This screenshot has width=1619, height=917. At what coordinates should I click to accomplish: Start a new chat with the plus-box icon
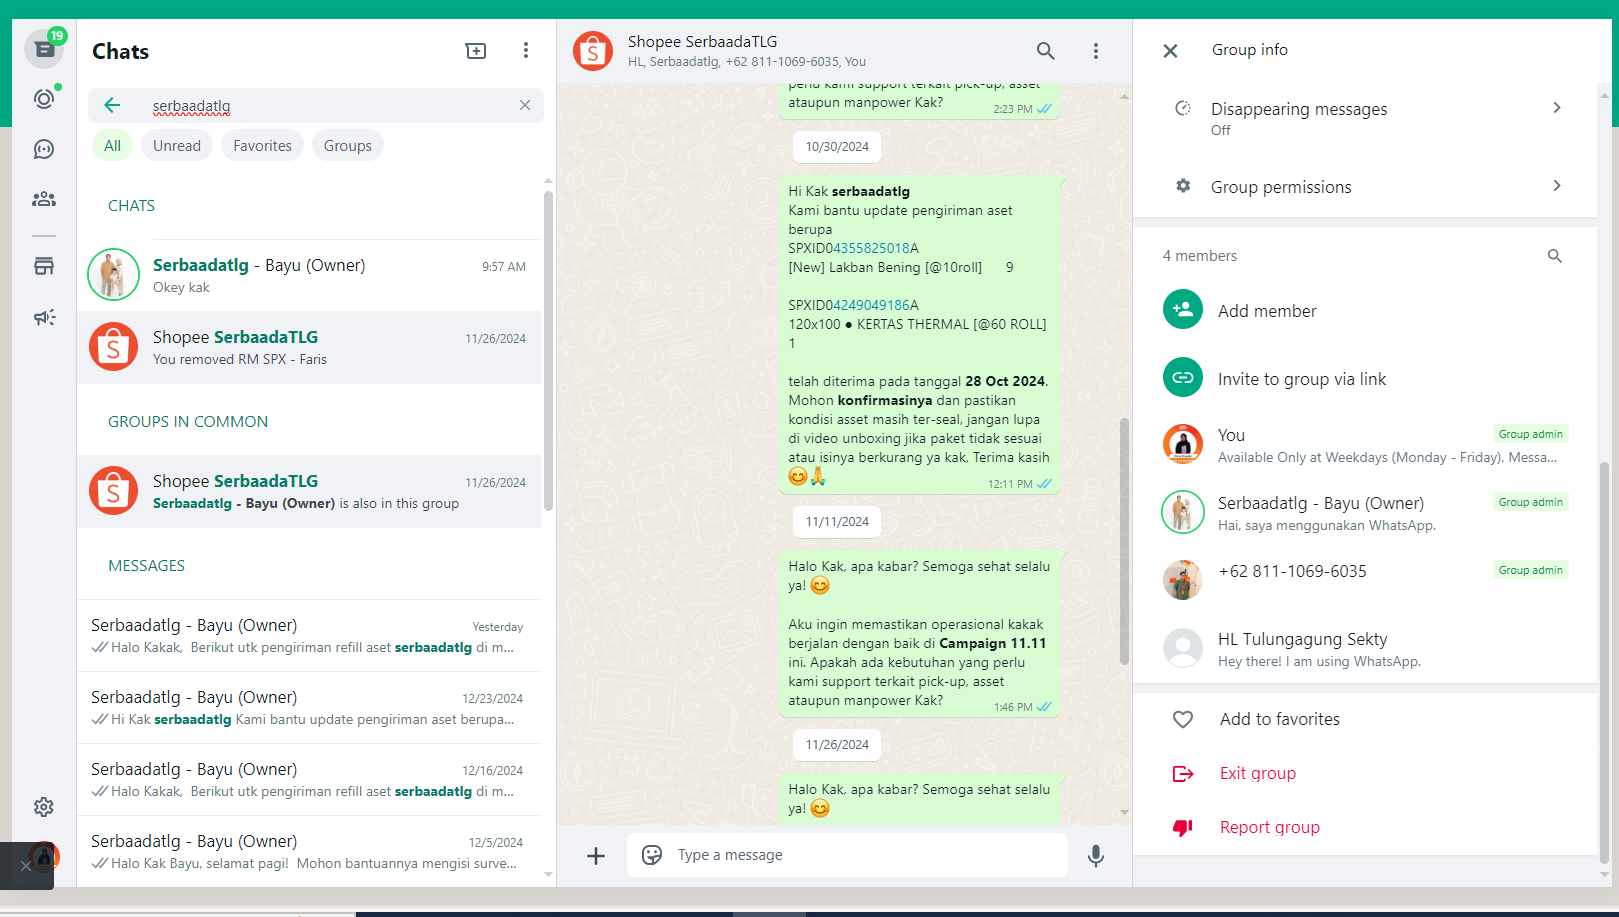tap(476, 51)
